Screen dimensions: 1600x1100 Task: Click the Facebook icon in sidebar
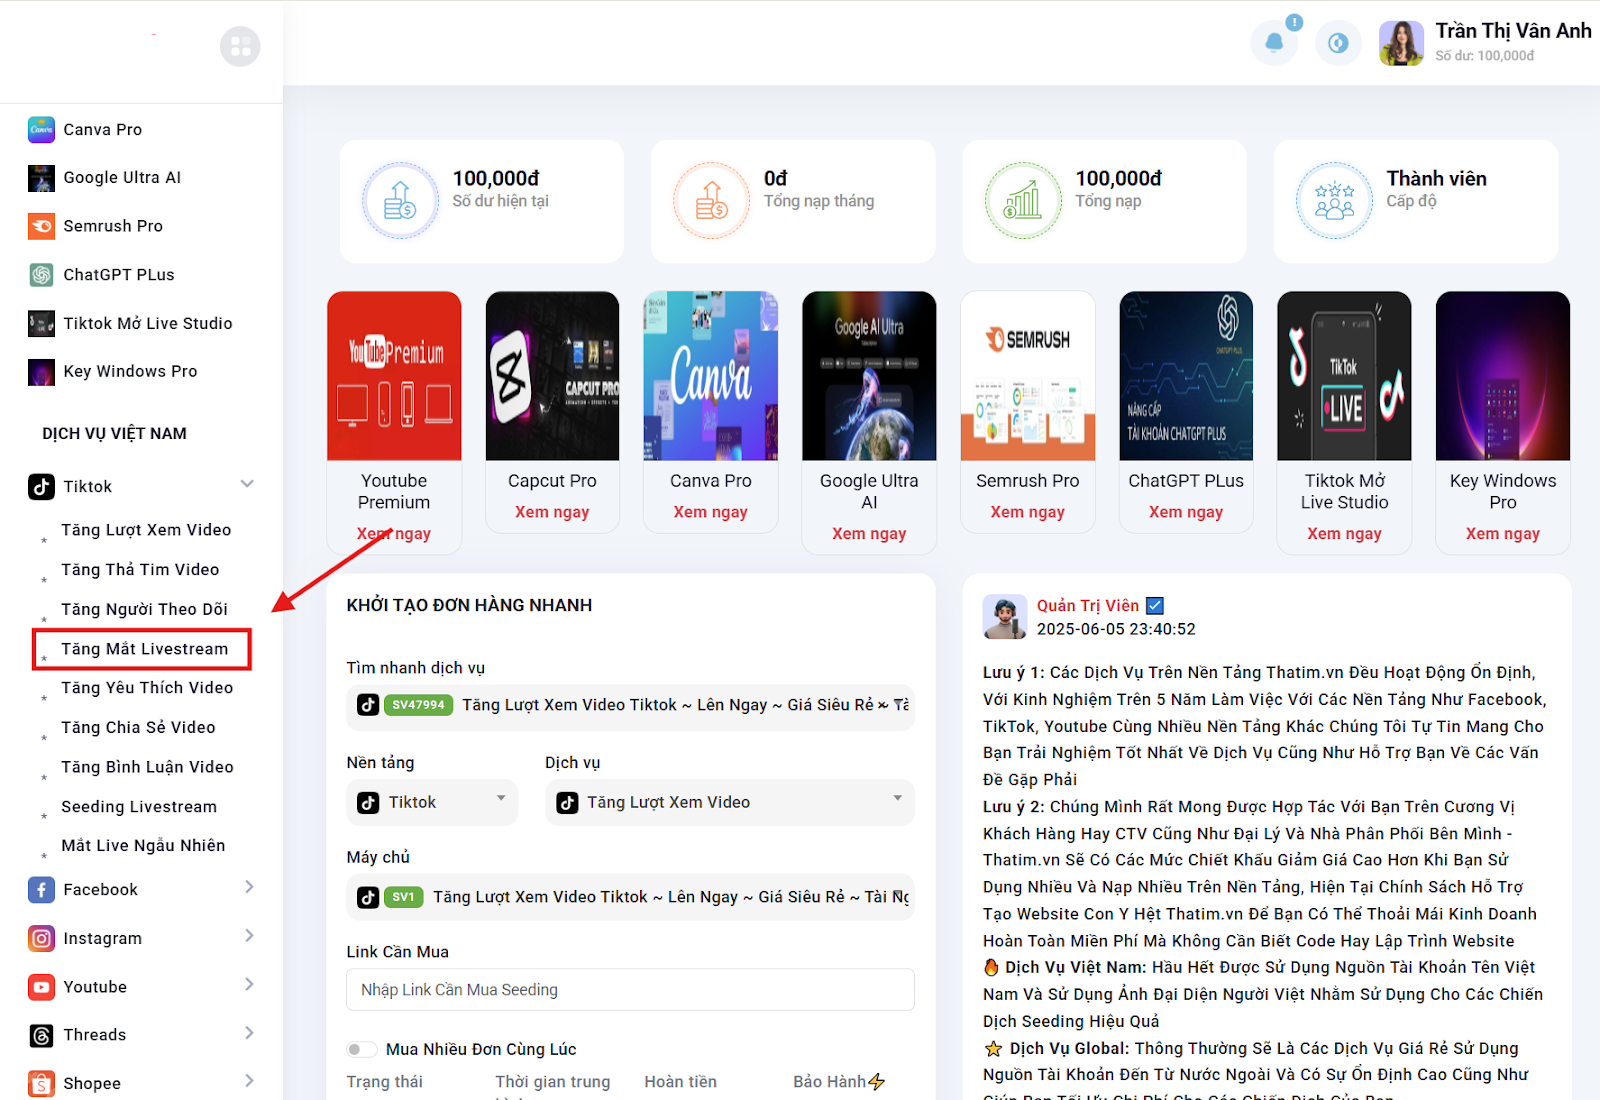click(41, 889)
